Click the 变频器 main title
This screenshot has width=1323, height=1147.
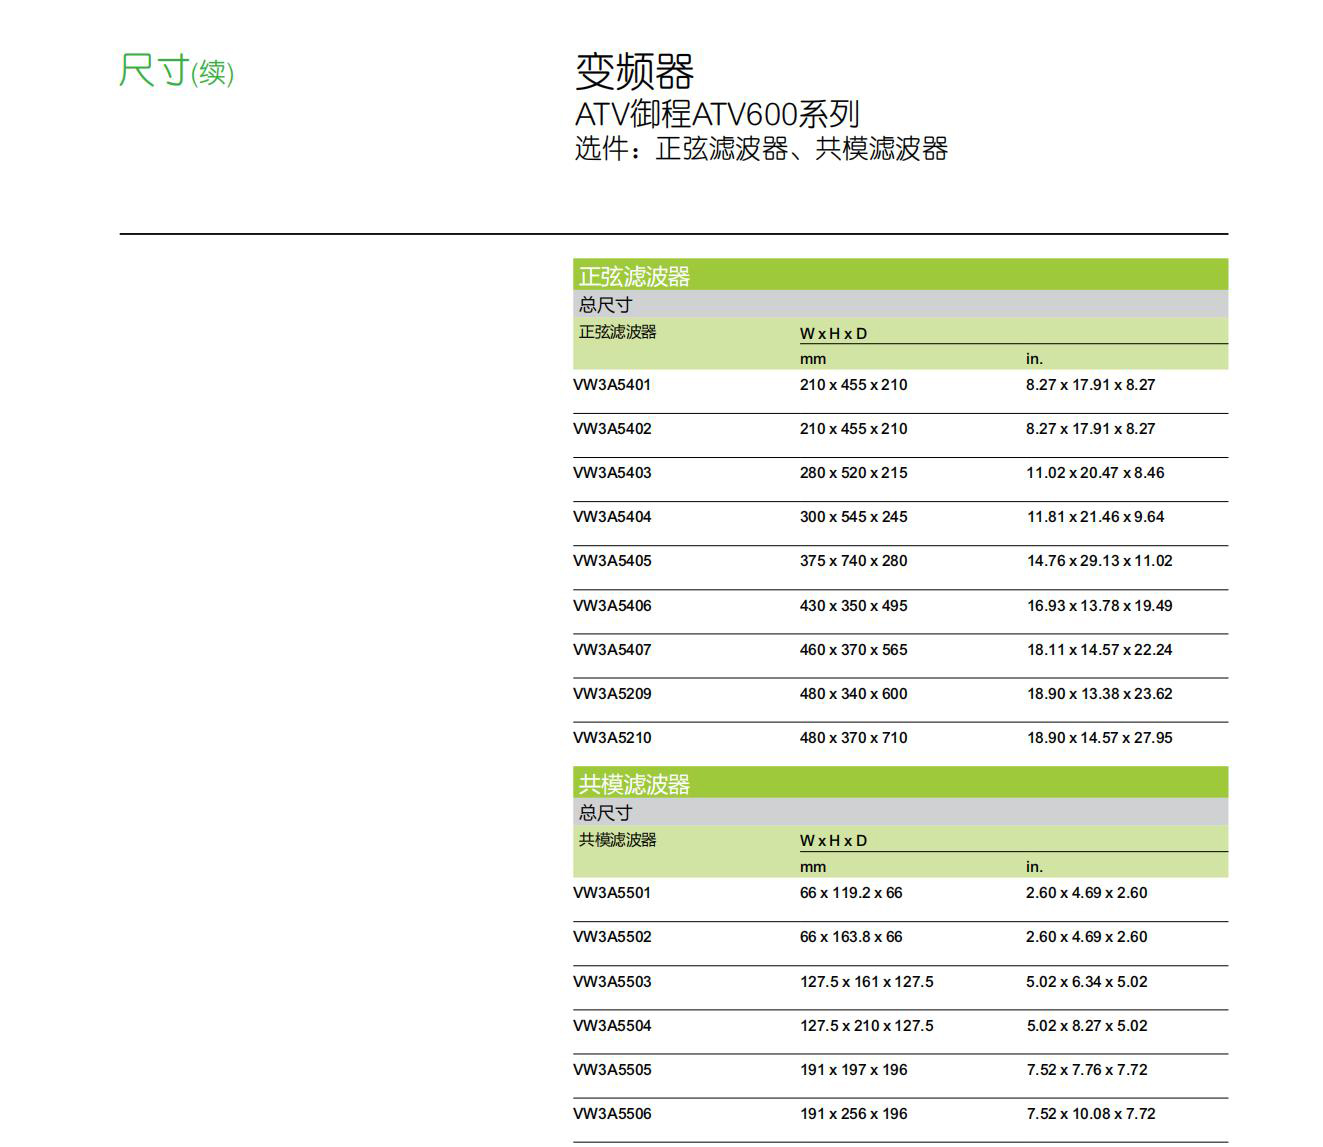tap(634, 72)
